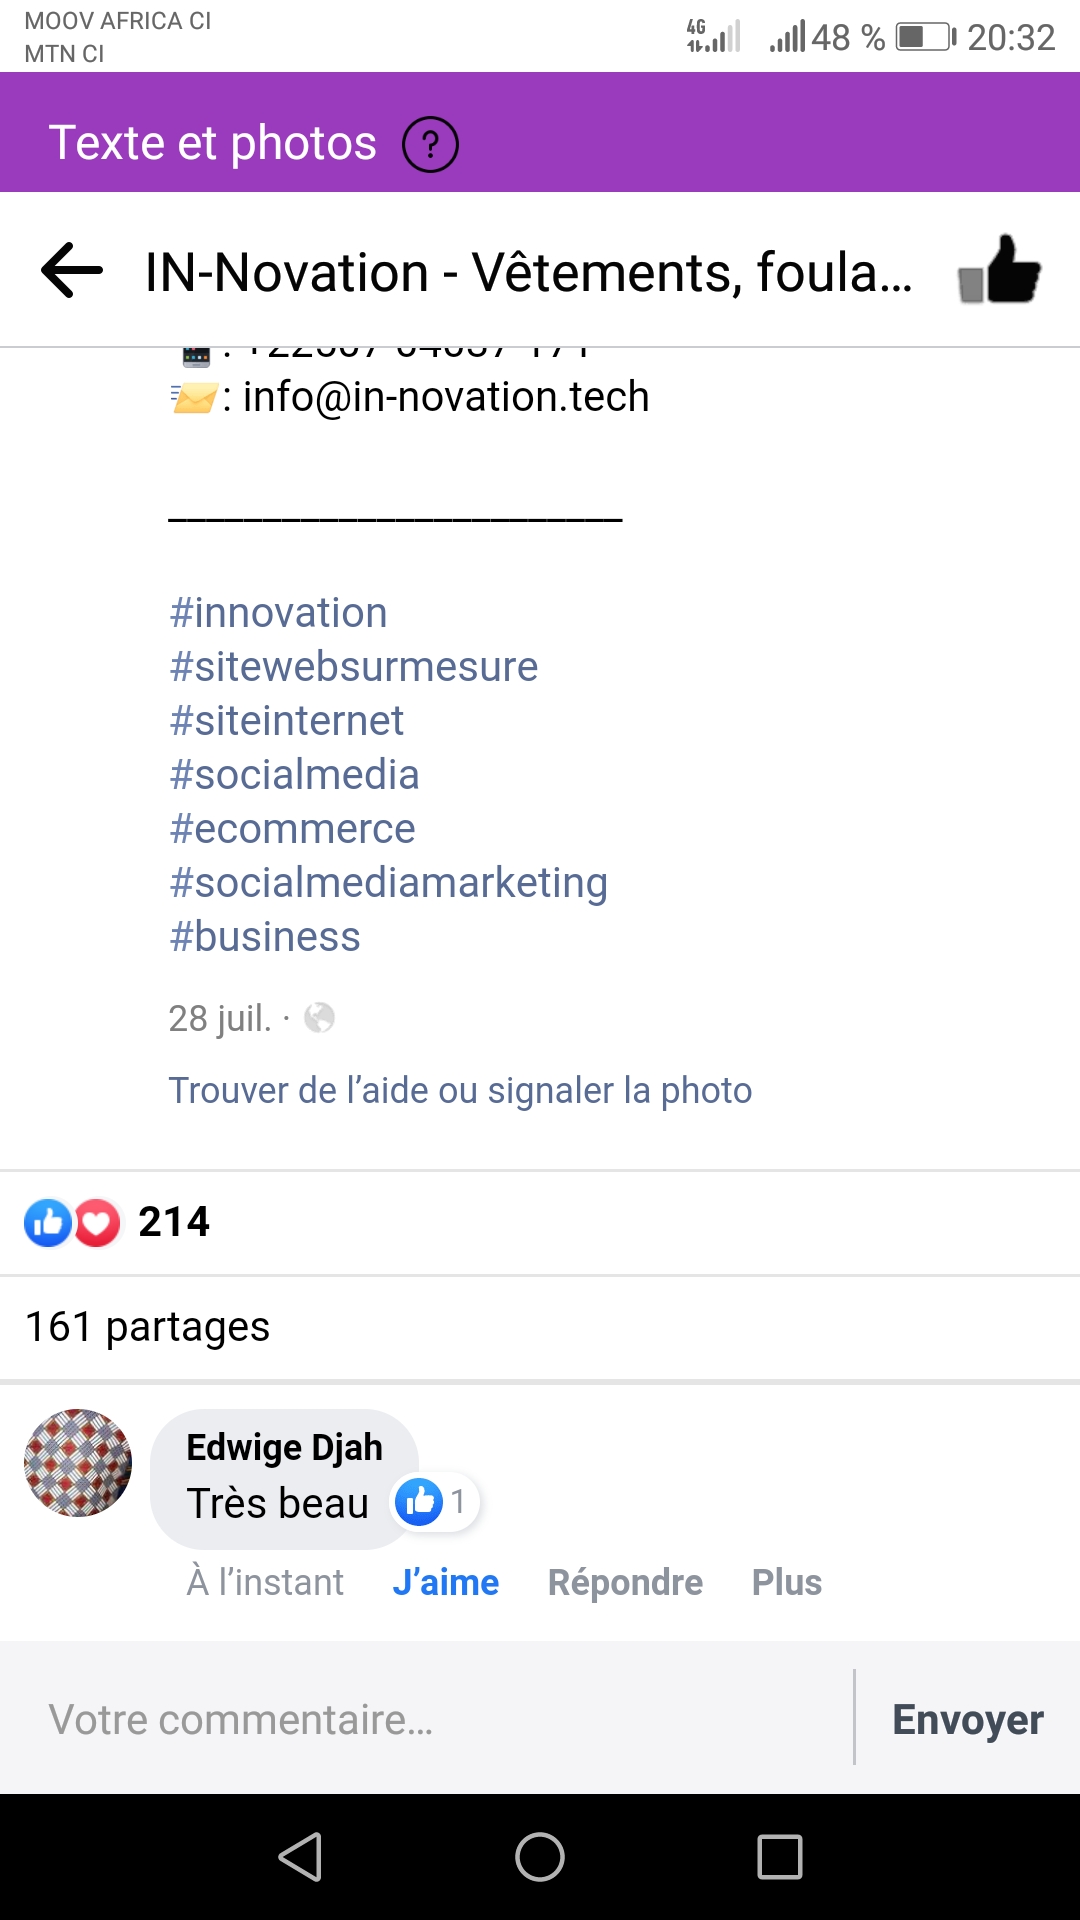Toggle J'aime on Edwige Djah's comment

445,1583
